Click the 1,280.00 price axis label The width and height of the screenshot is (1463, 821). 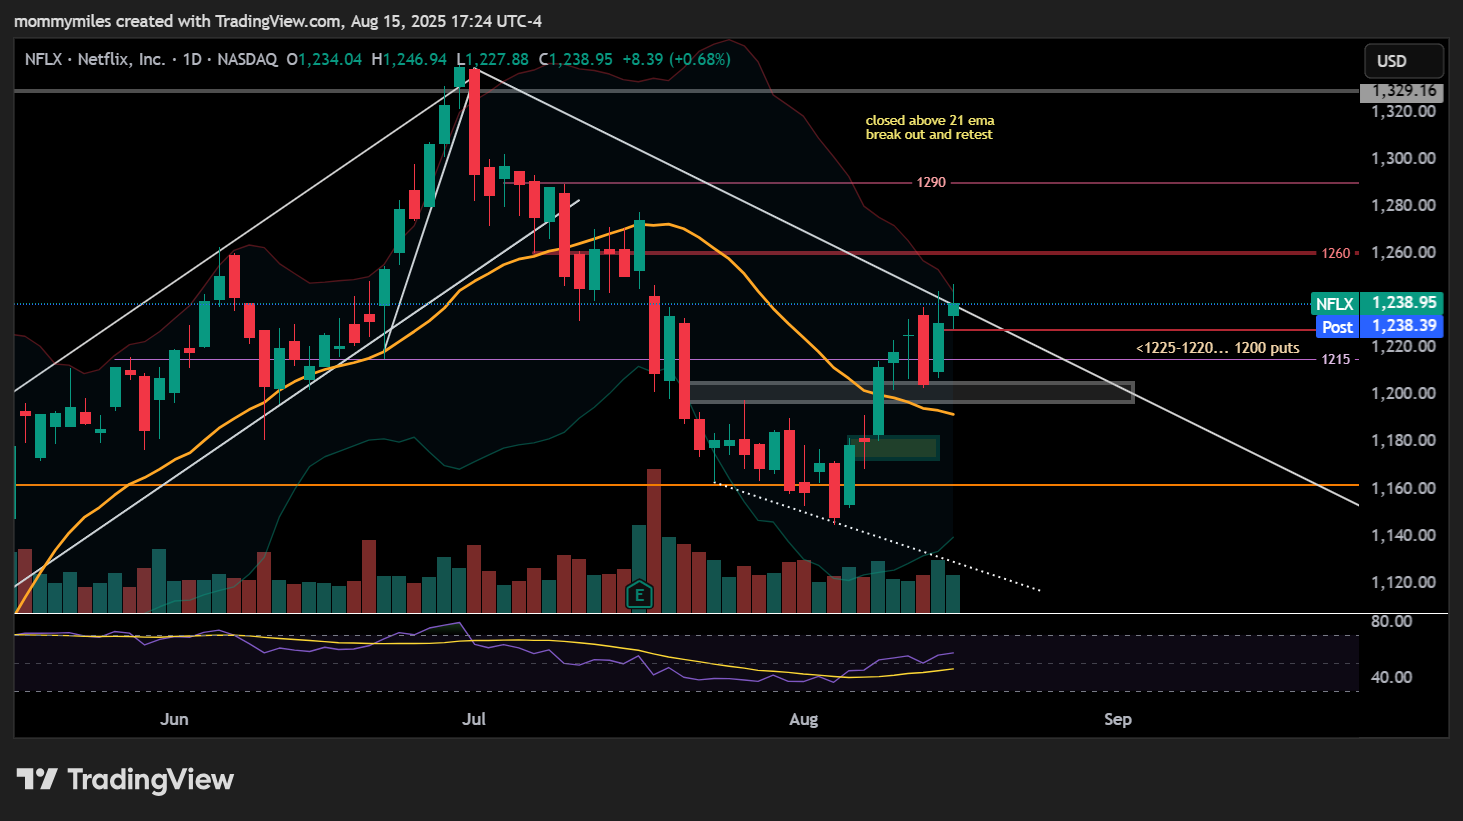tap(1404, 205)
